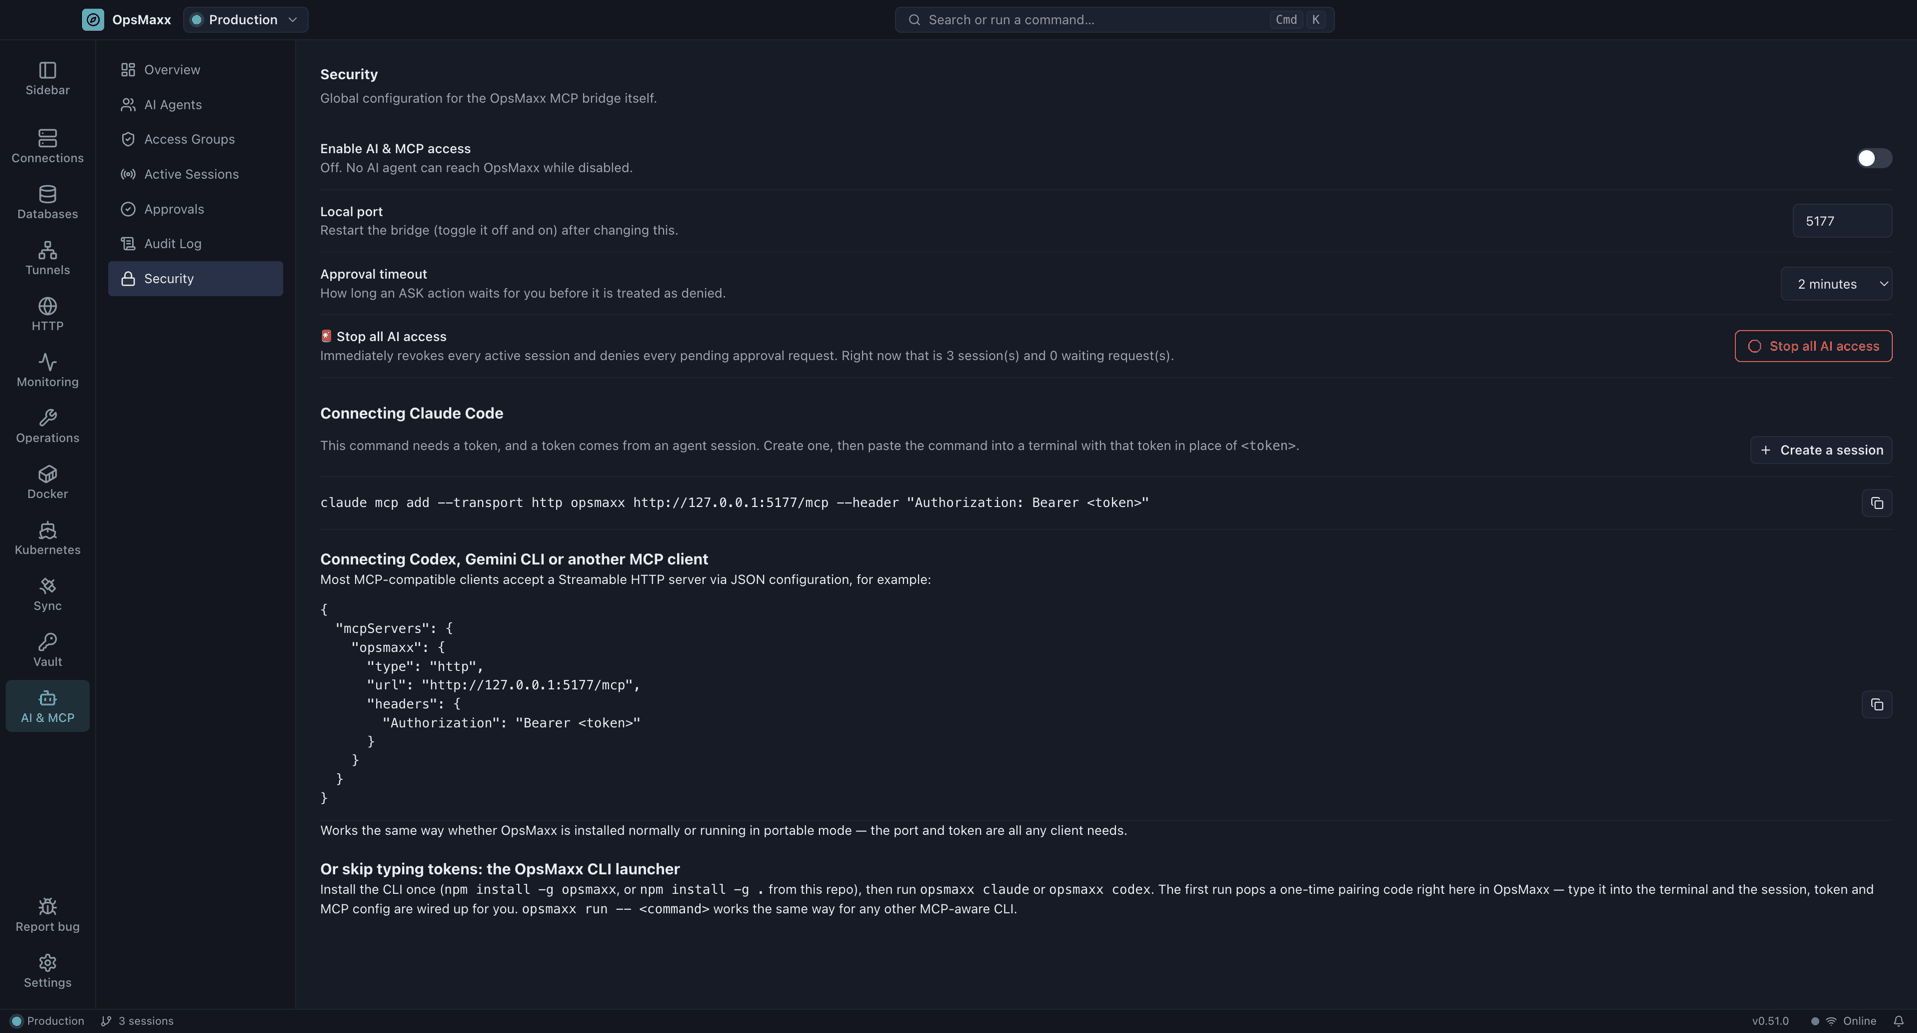Click the "url" line in the JSON
1917x1033 pixels.
coord(503,685)
